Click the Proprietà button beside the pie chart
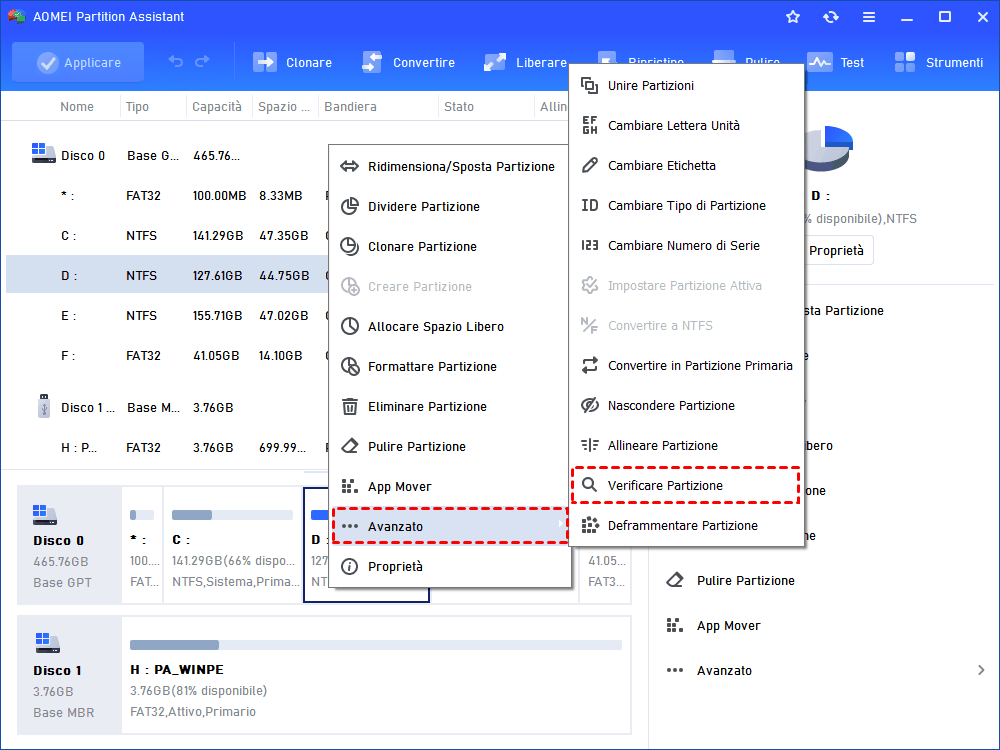 click(x=836, y=251)
